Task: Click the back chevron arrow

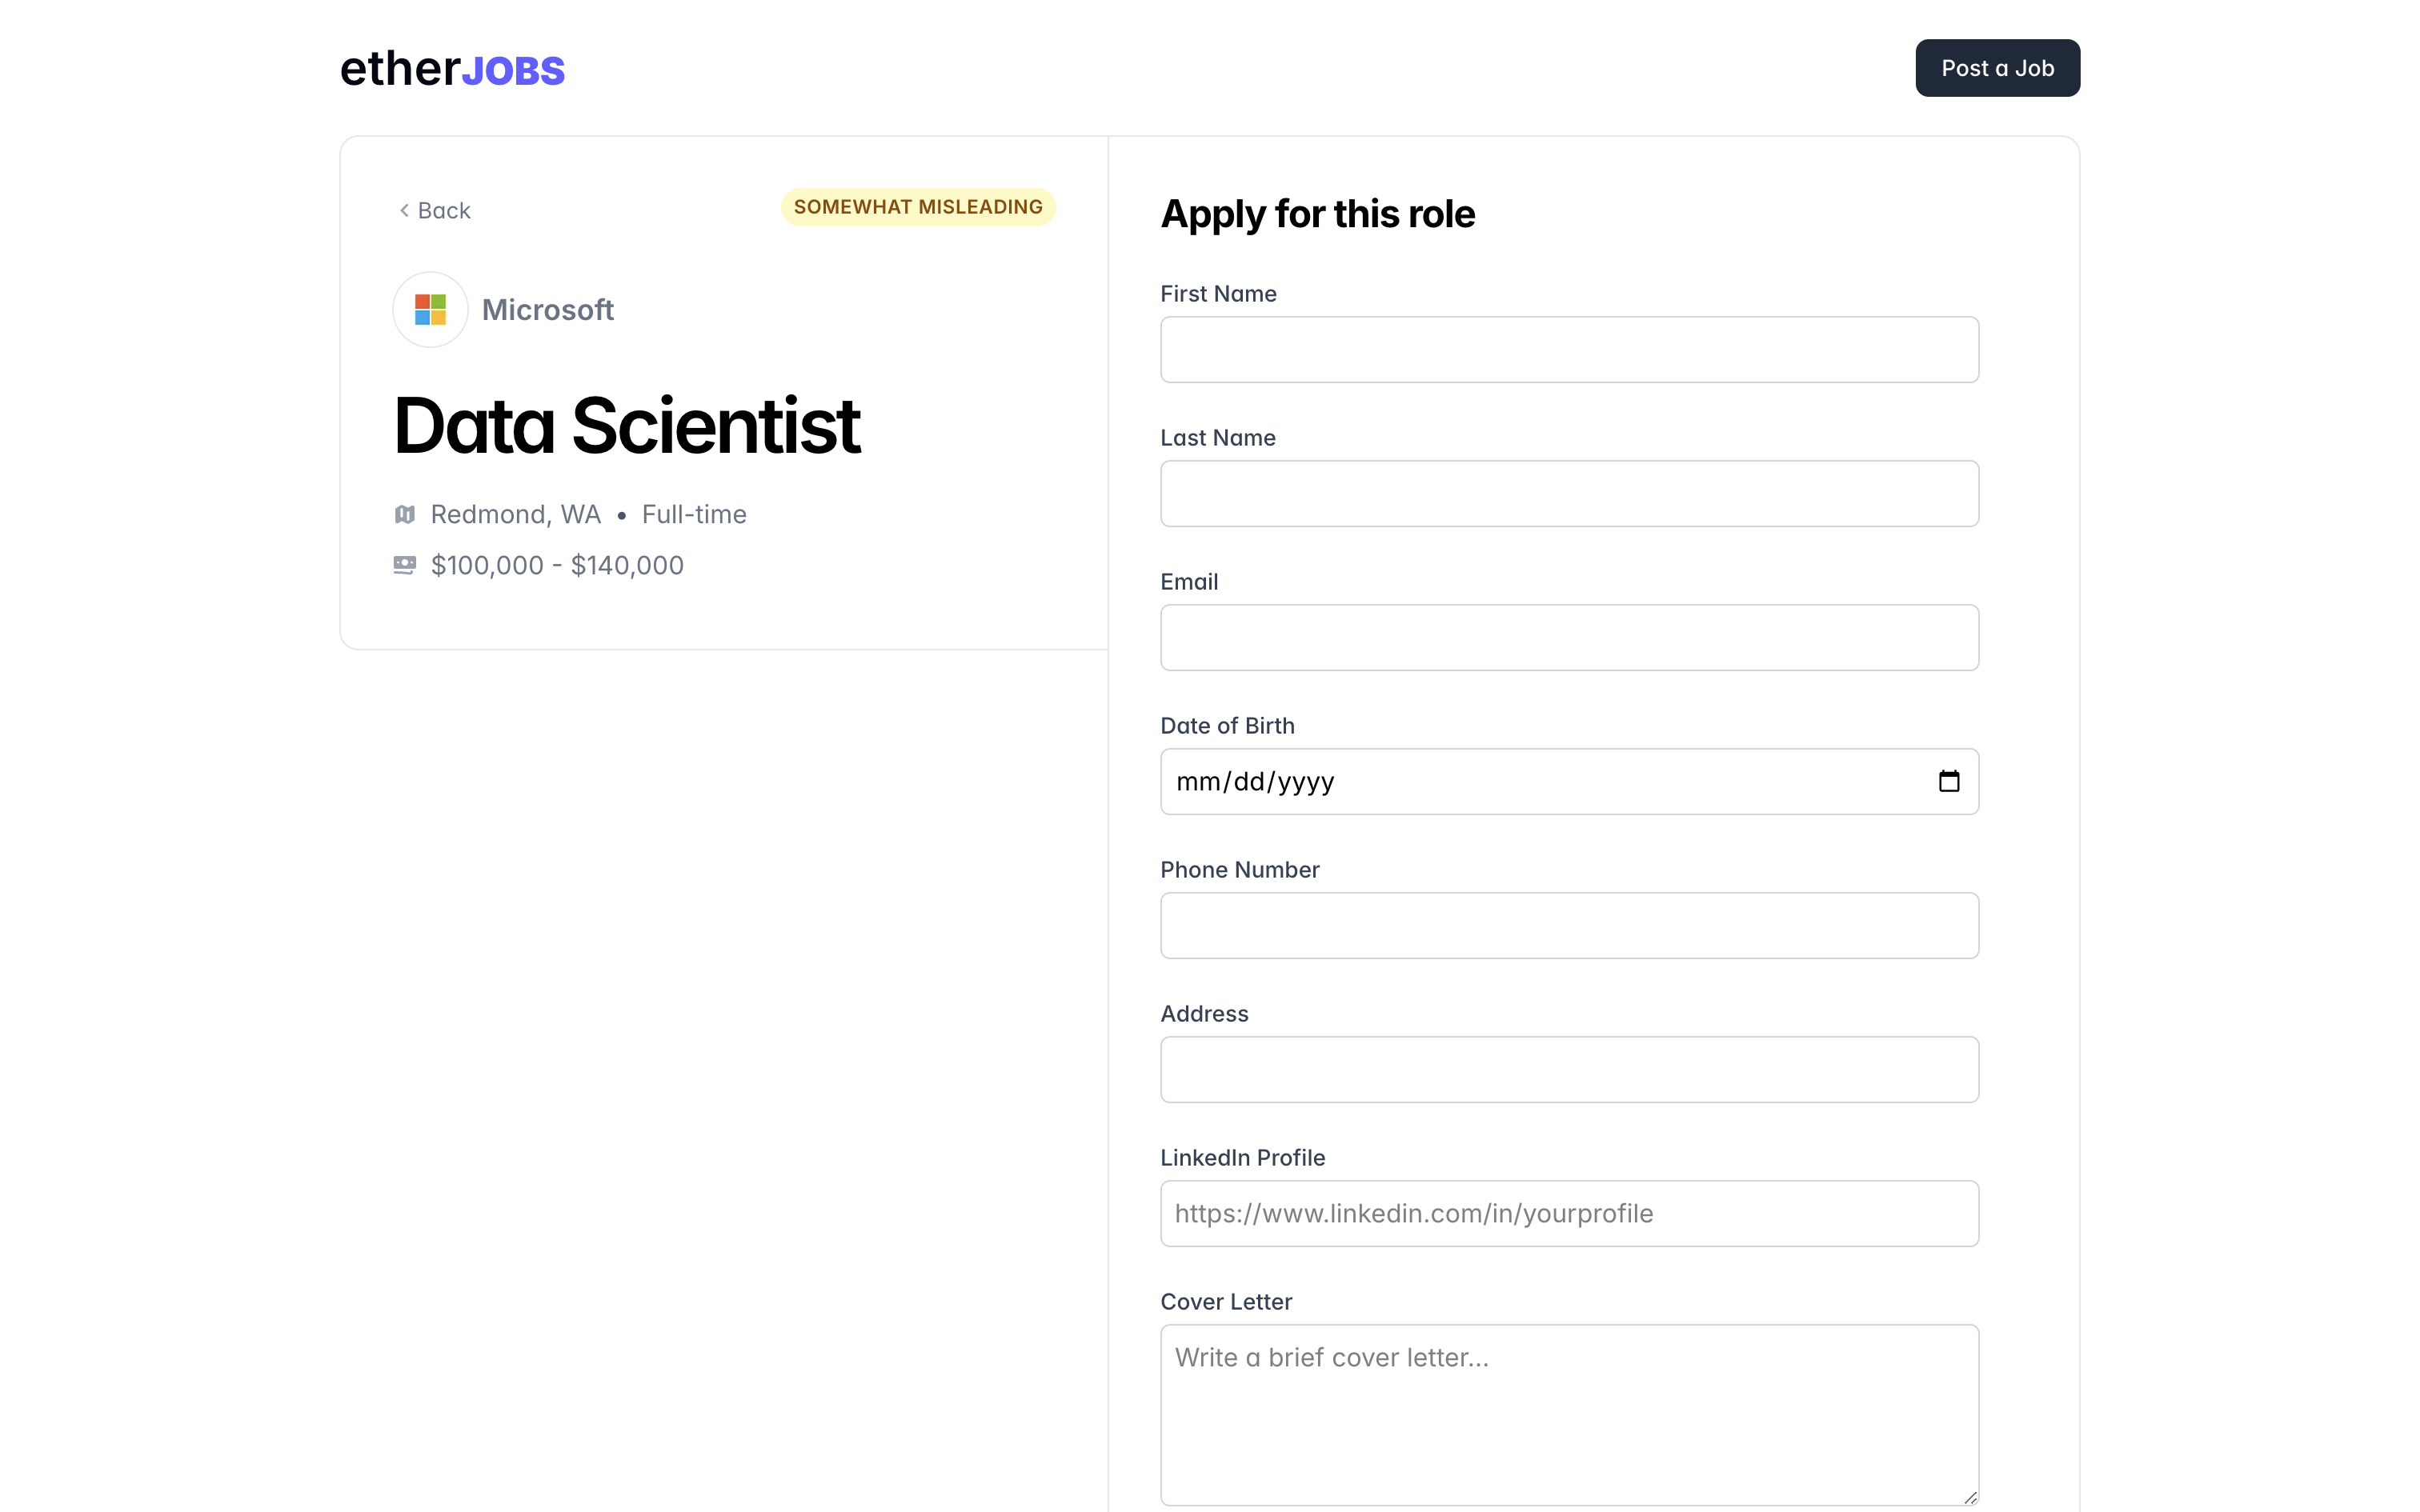Action: 404,210
